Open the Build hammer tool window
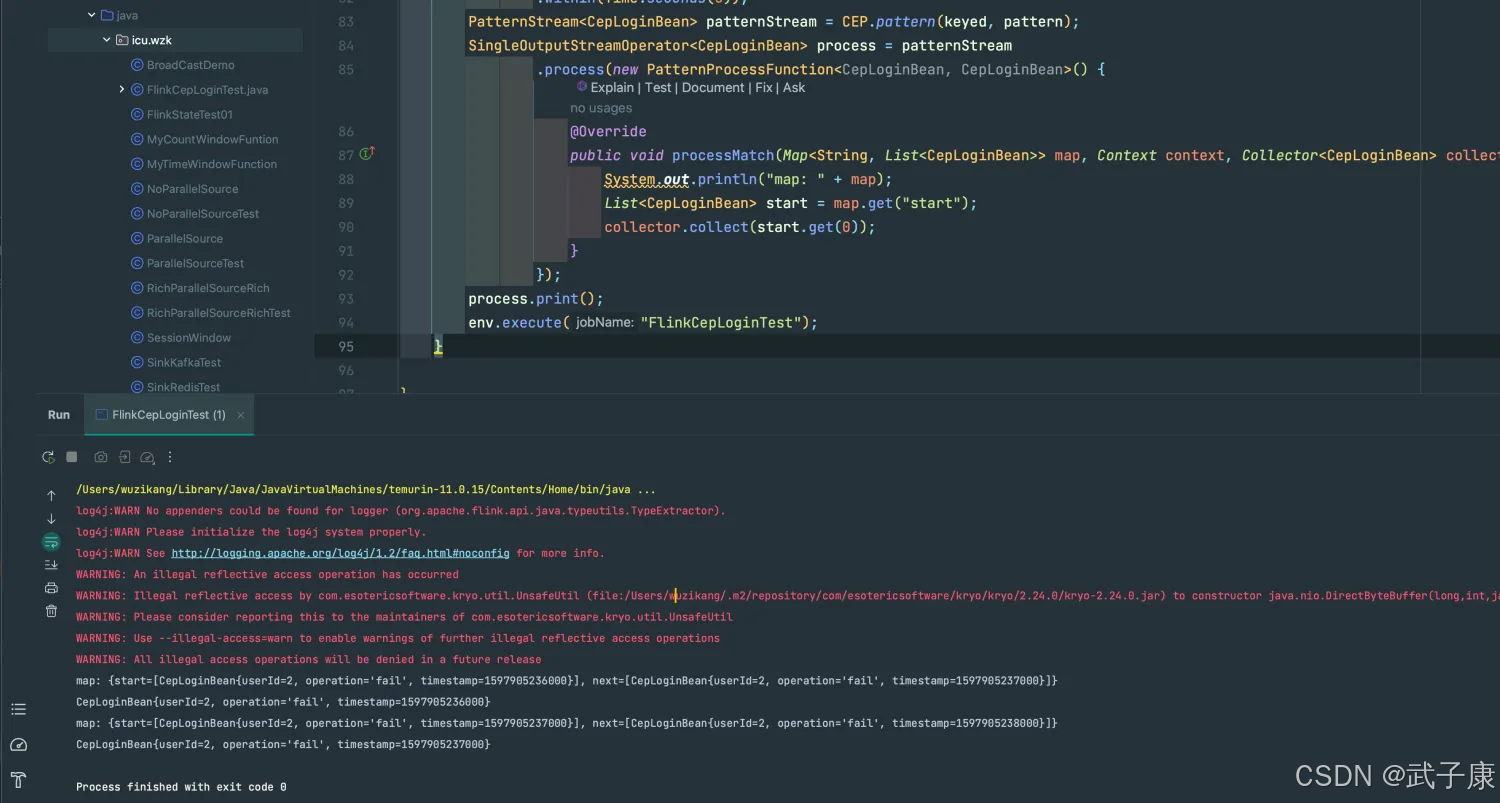 pyautogui.click(x=18, y=780)
